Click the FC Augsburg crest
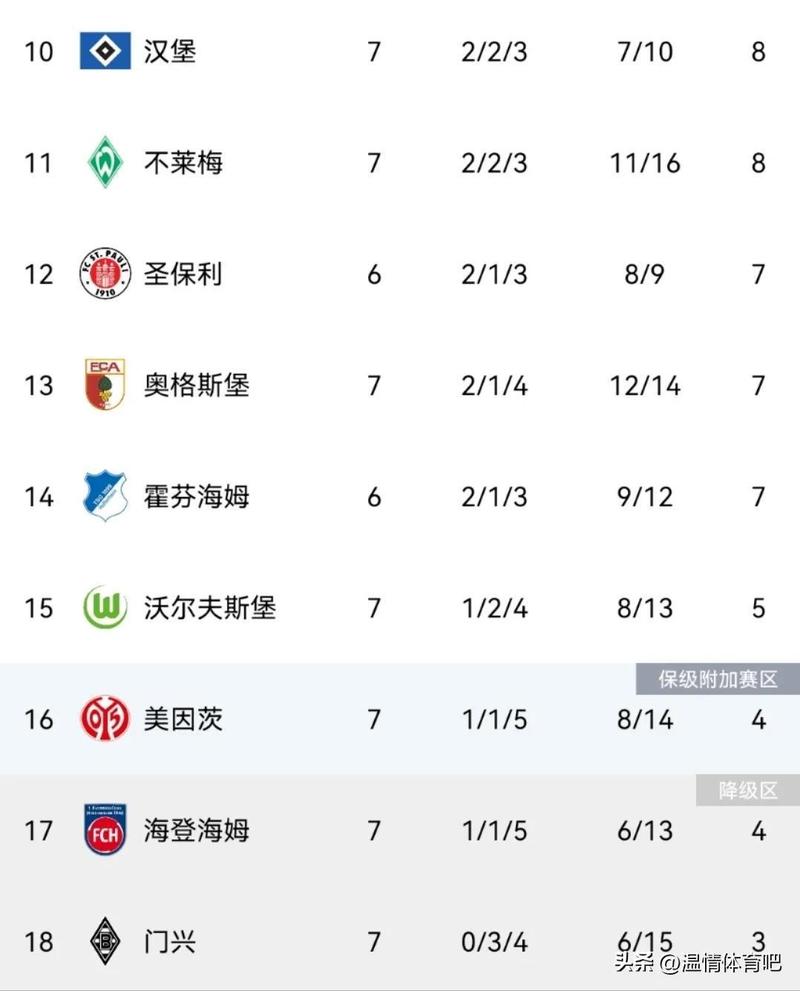This screenshot has width=800, height=991. [105, 385]
